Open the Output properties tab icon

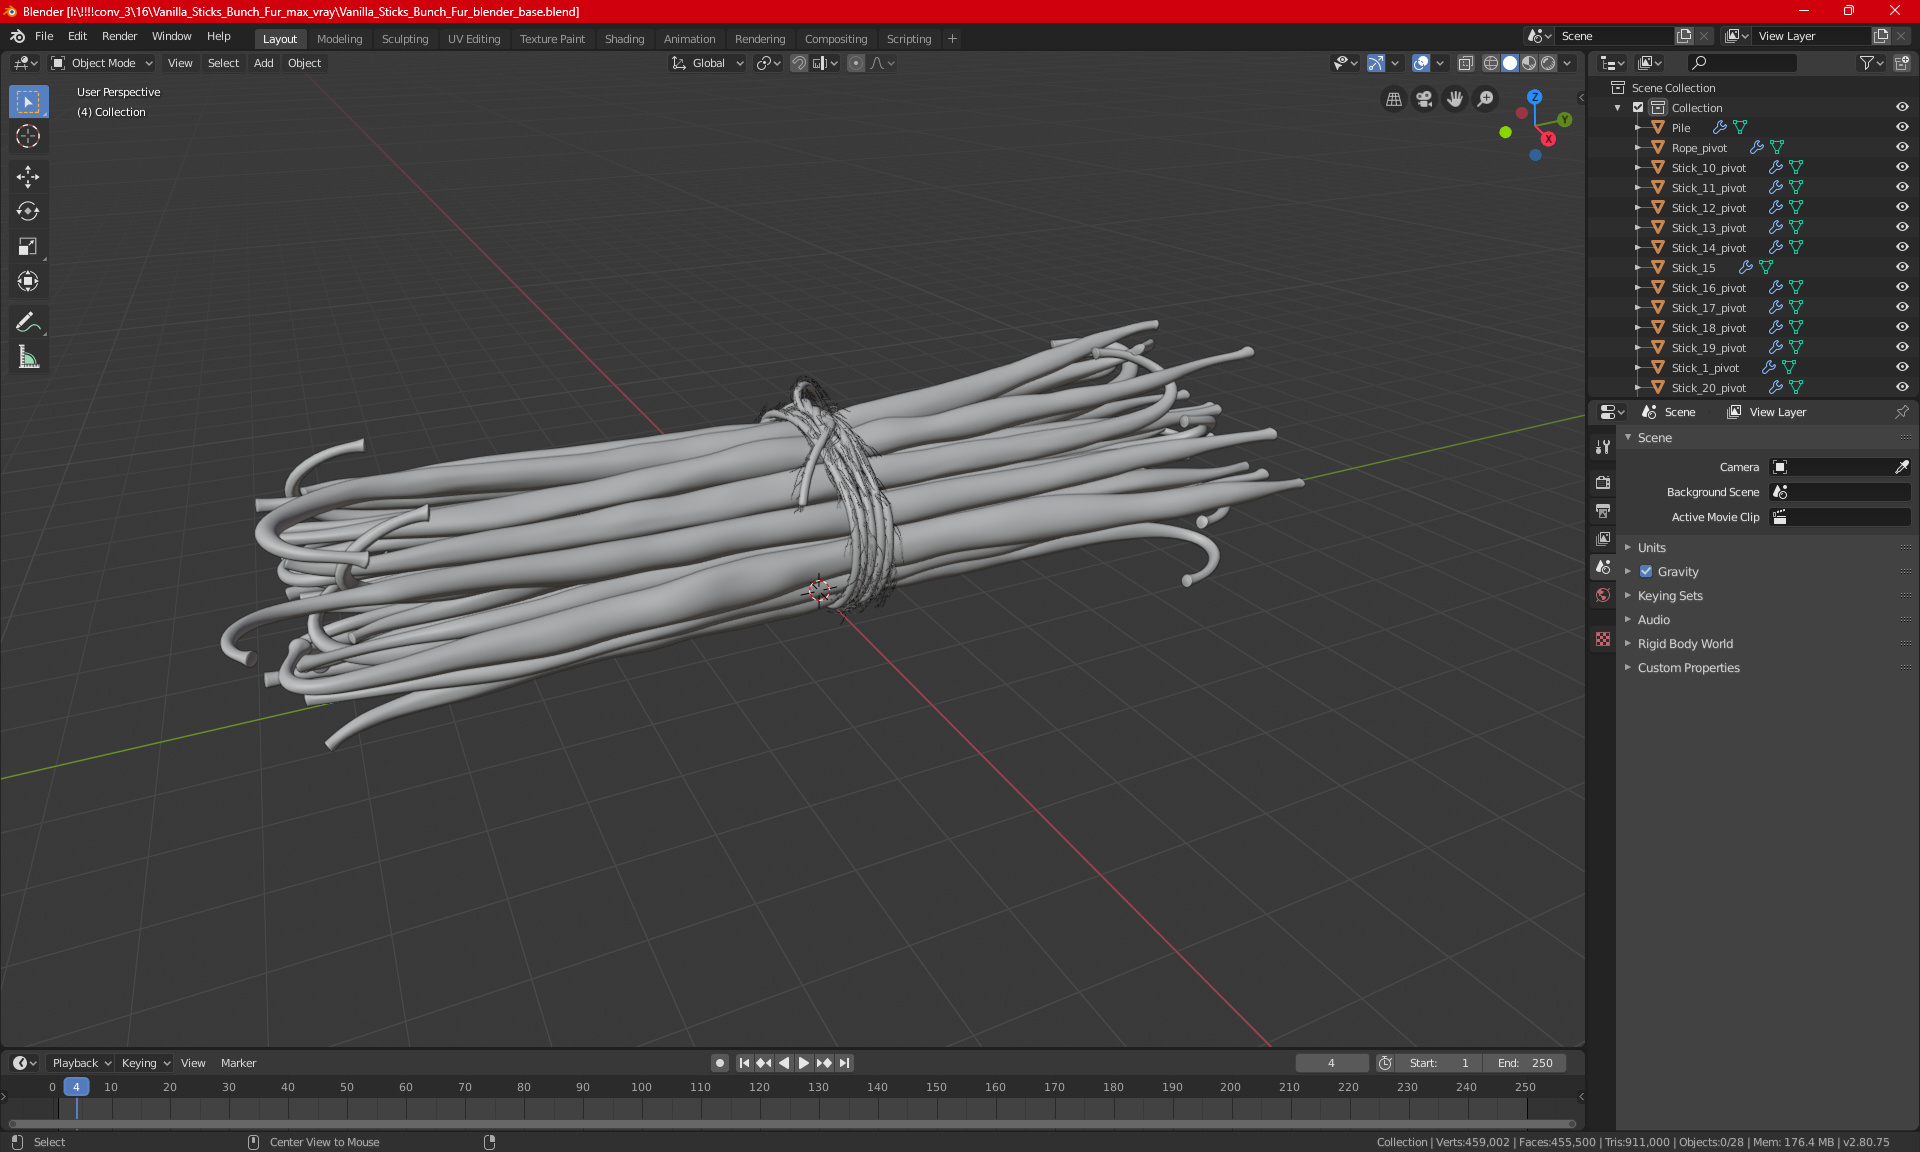tap(1603, 510)
